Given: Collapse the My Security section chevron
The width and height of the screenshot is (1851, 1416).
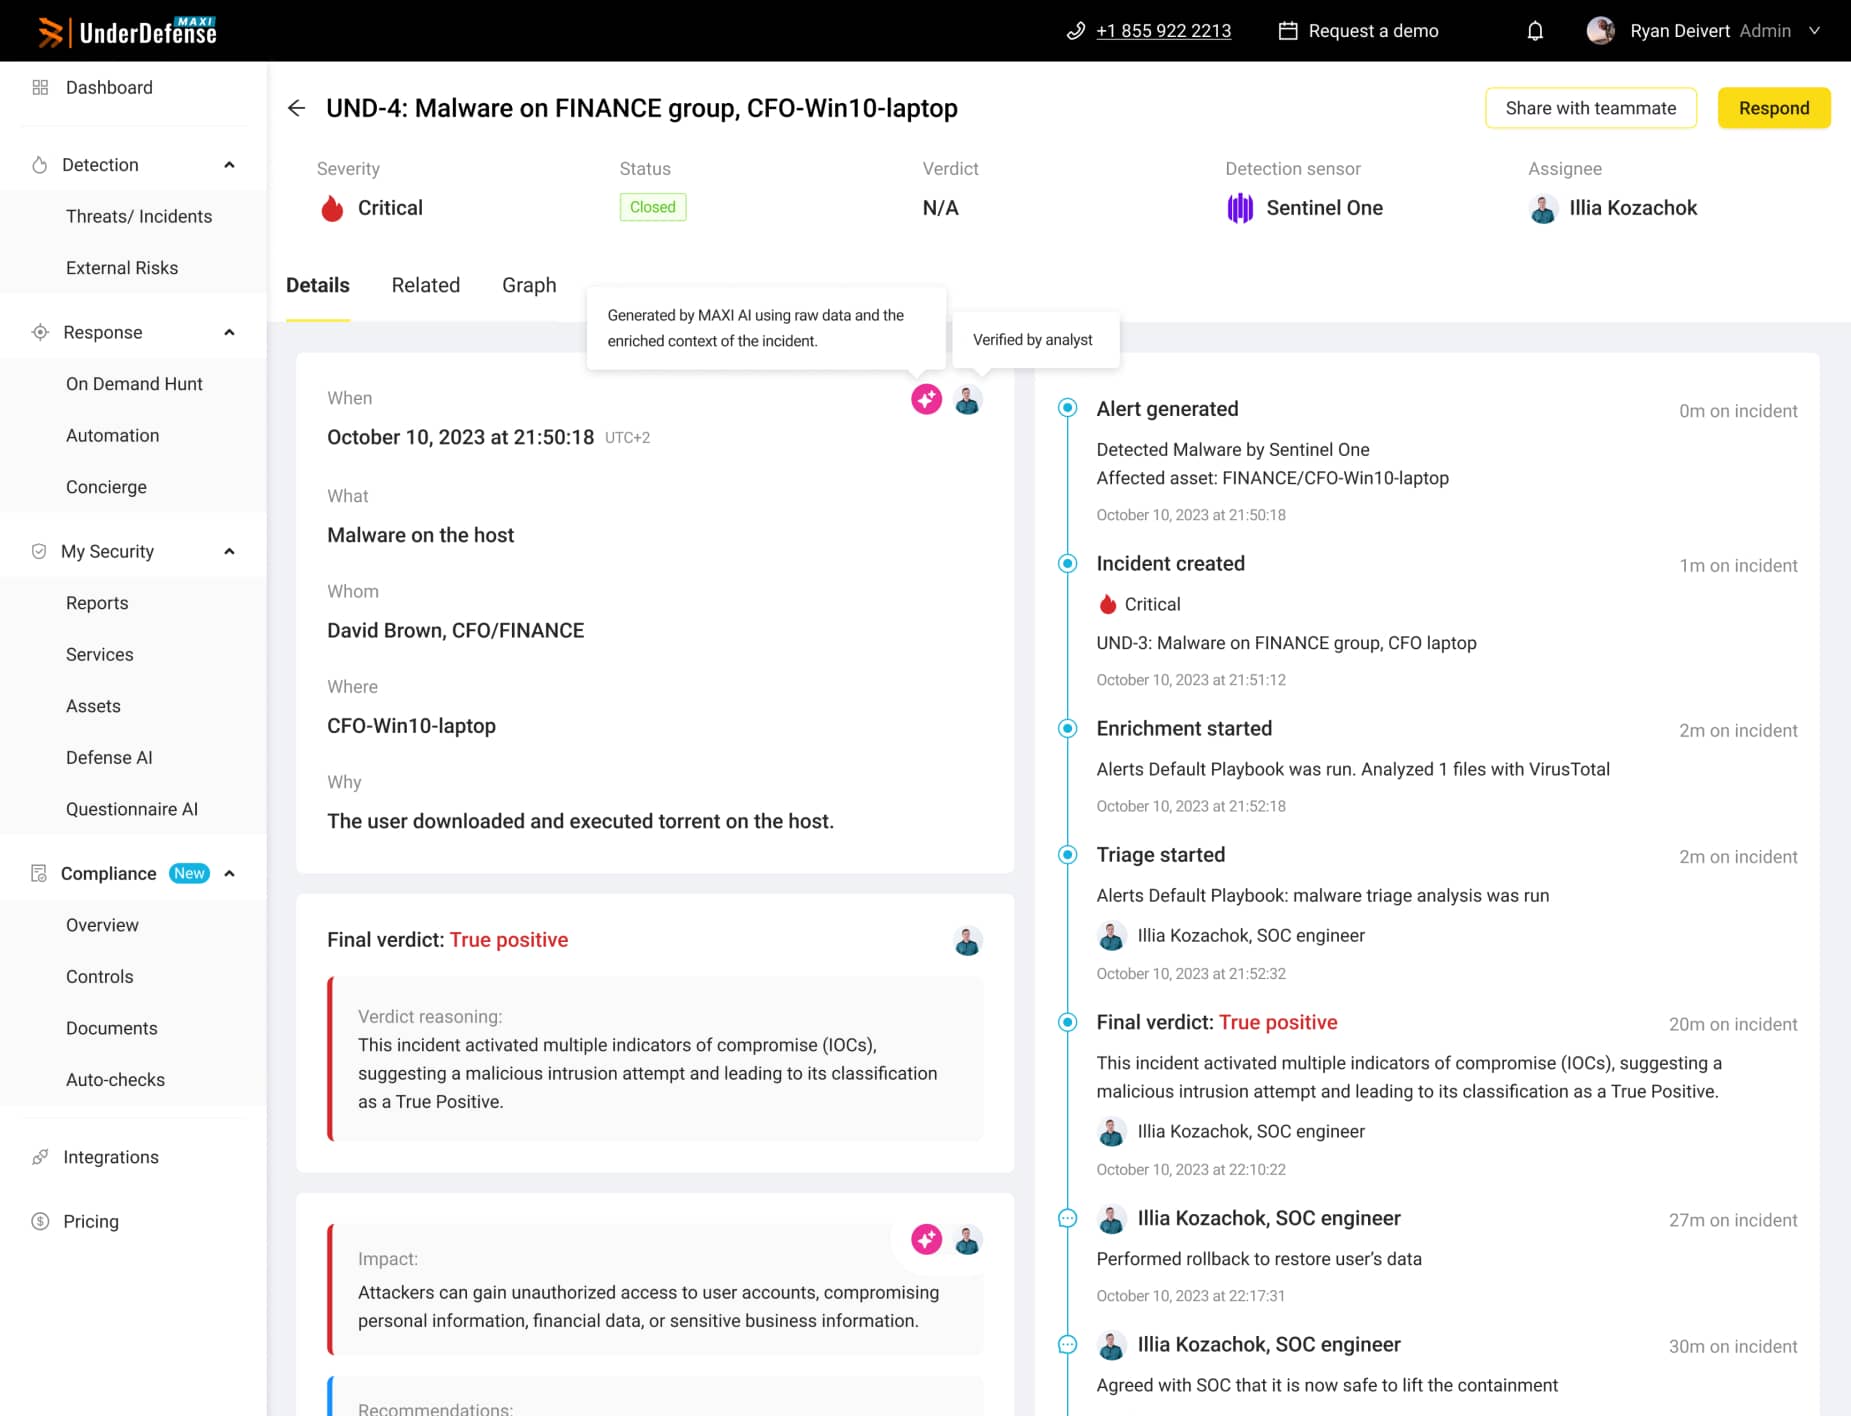Looking at the screenshot, I should tap(229, 551).
